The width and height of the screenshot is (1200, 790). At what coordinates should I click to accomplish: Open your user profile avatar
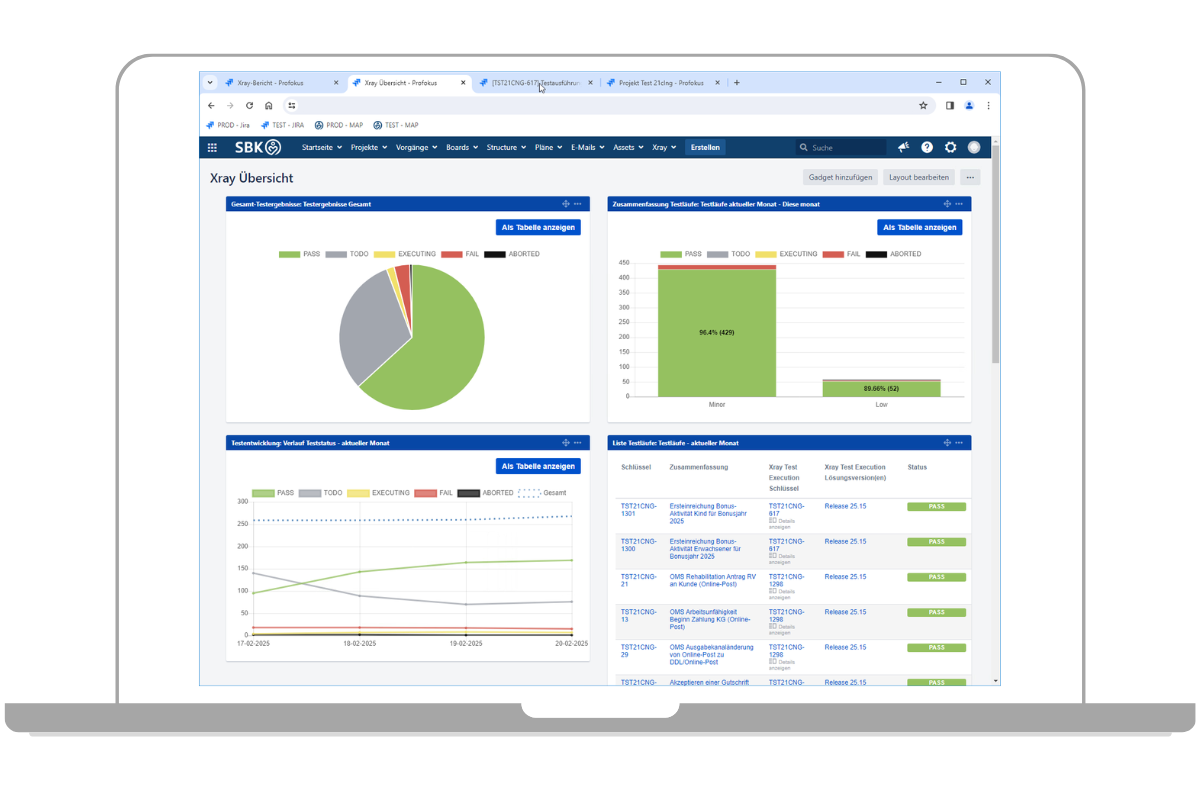click(x=974, y=147)
